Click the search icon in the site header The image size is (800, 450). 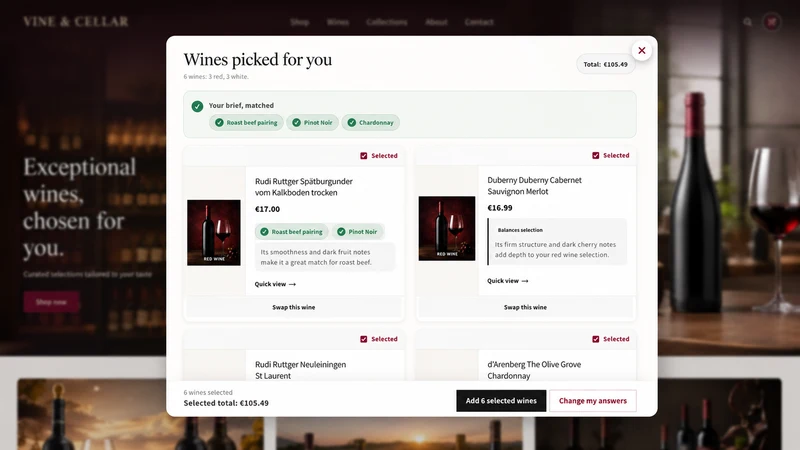click(x=747, y=22)
